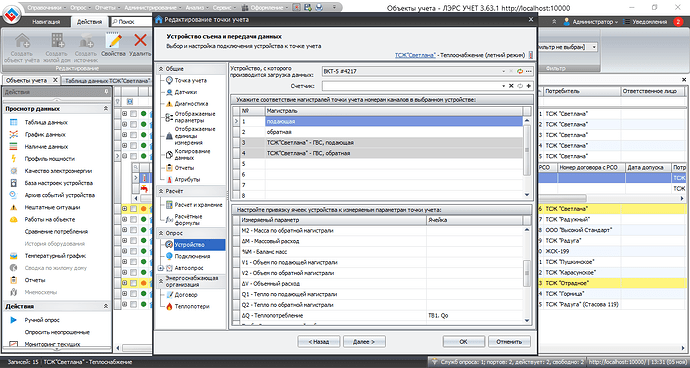Open Отображаемые параметры page
The image size is (690, 368).
coord(195,117)
